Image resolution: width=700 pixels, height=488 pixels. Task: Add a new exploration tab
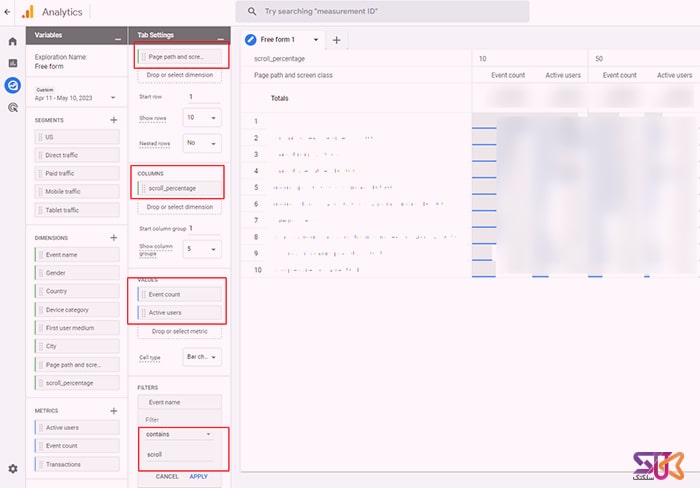coord(337,40)
